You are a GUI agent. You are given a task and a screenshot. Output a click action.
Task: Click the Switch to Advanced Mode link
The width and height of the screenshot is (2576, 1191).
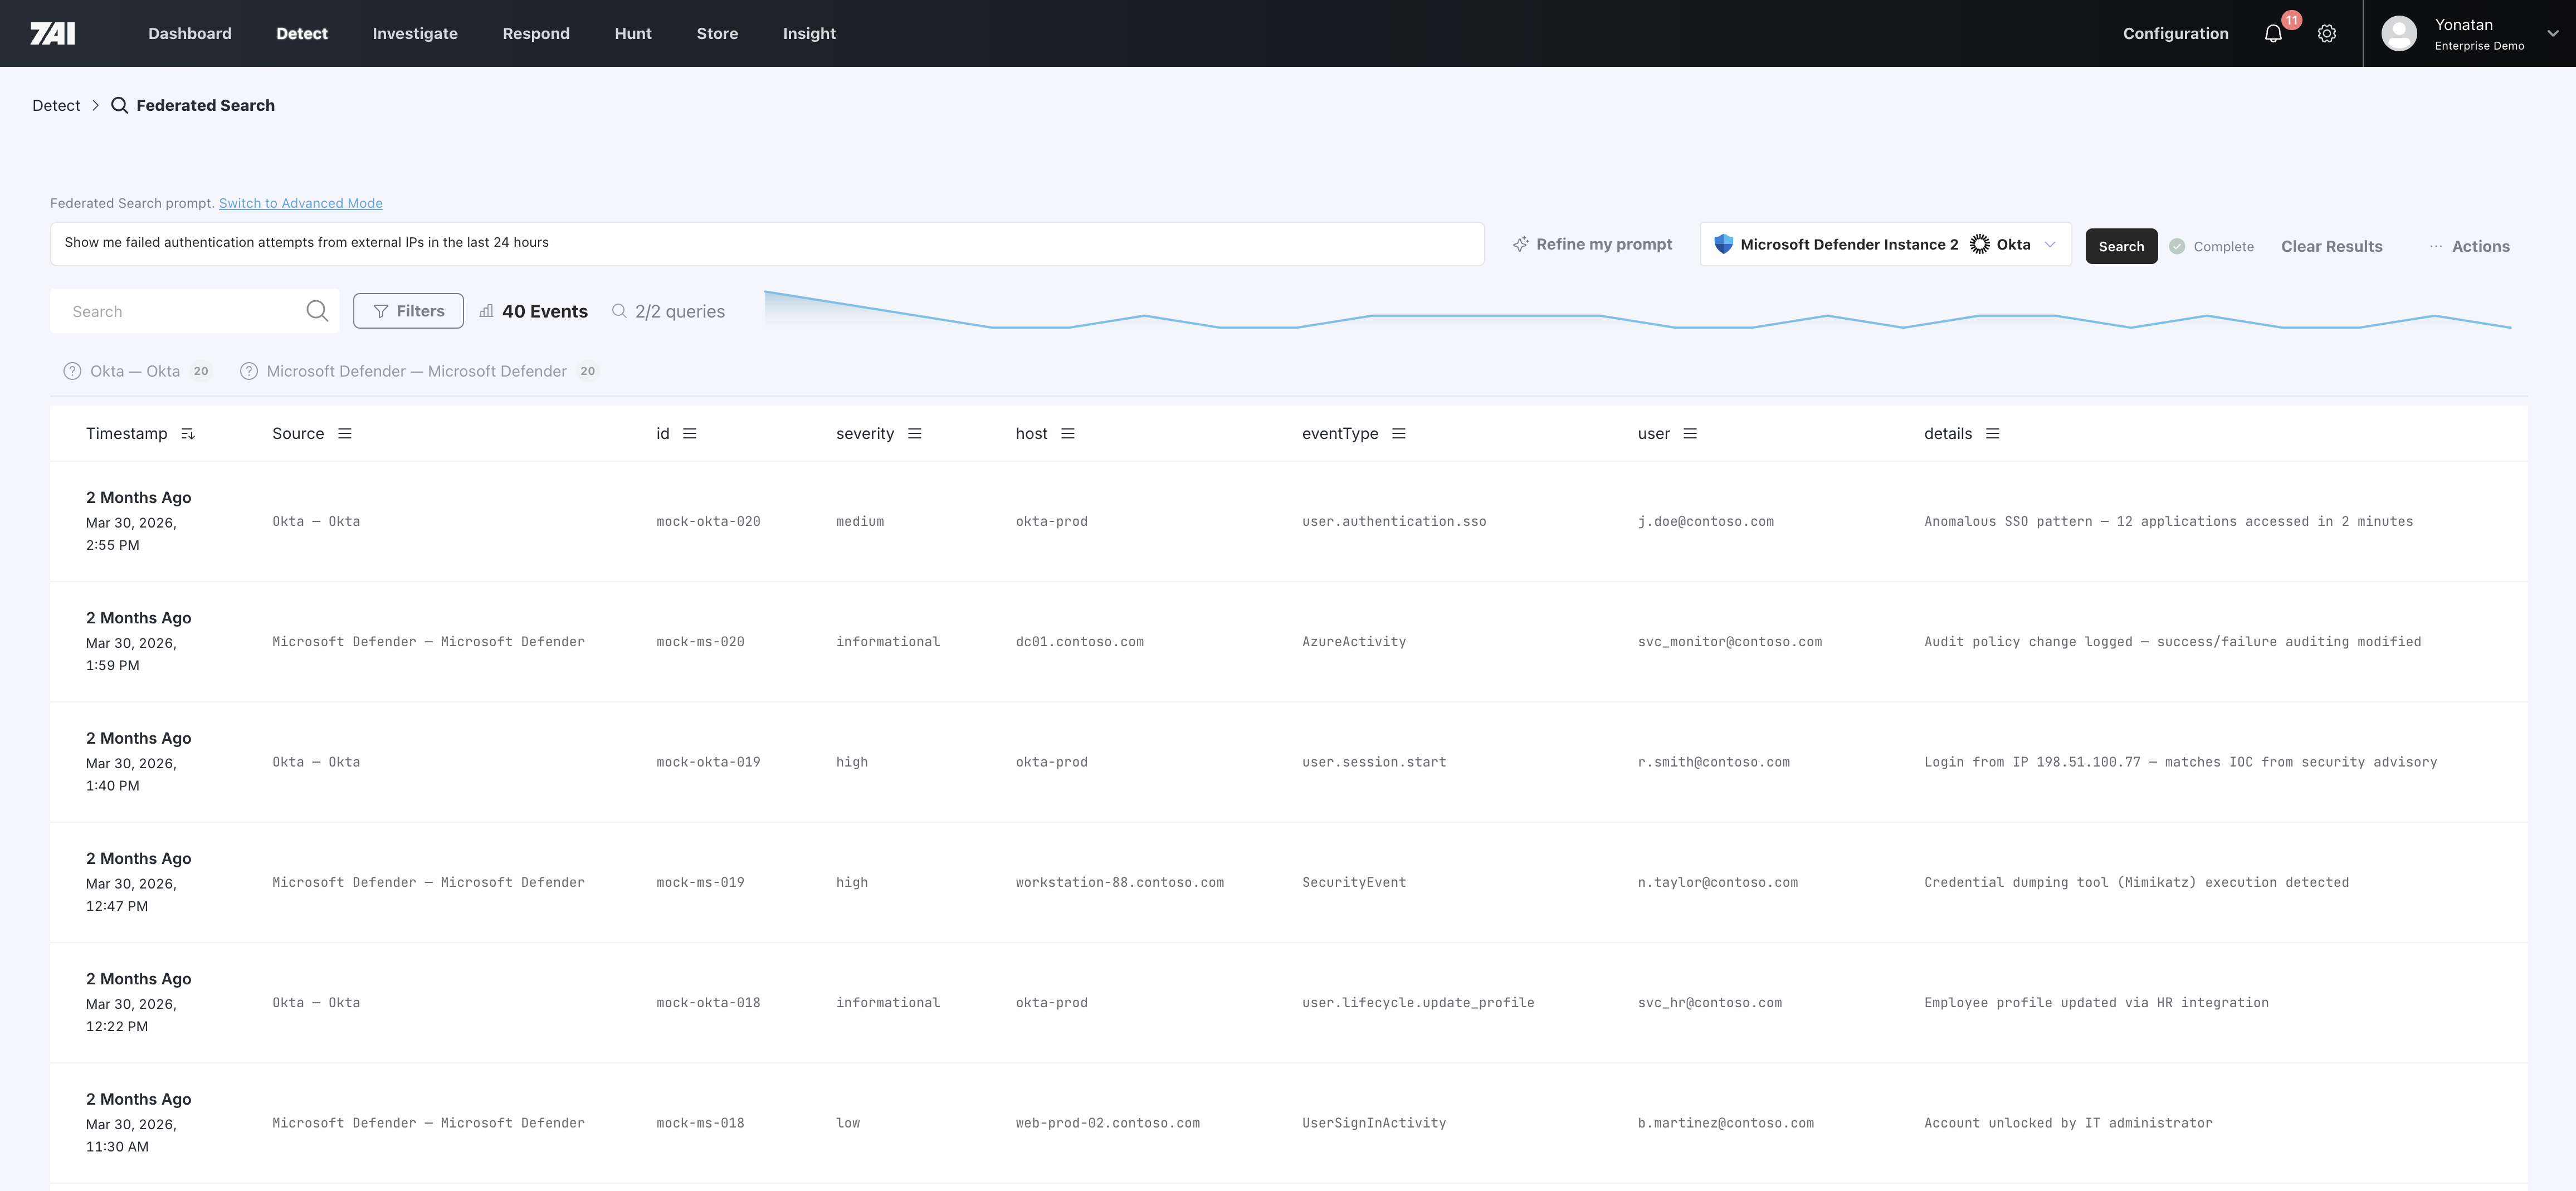pyautogui.click(x=300, y=203)
